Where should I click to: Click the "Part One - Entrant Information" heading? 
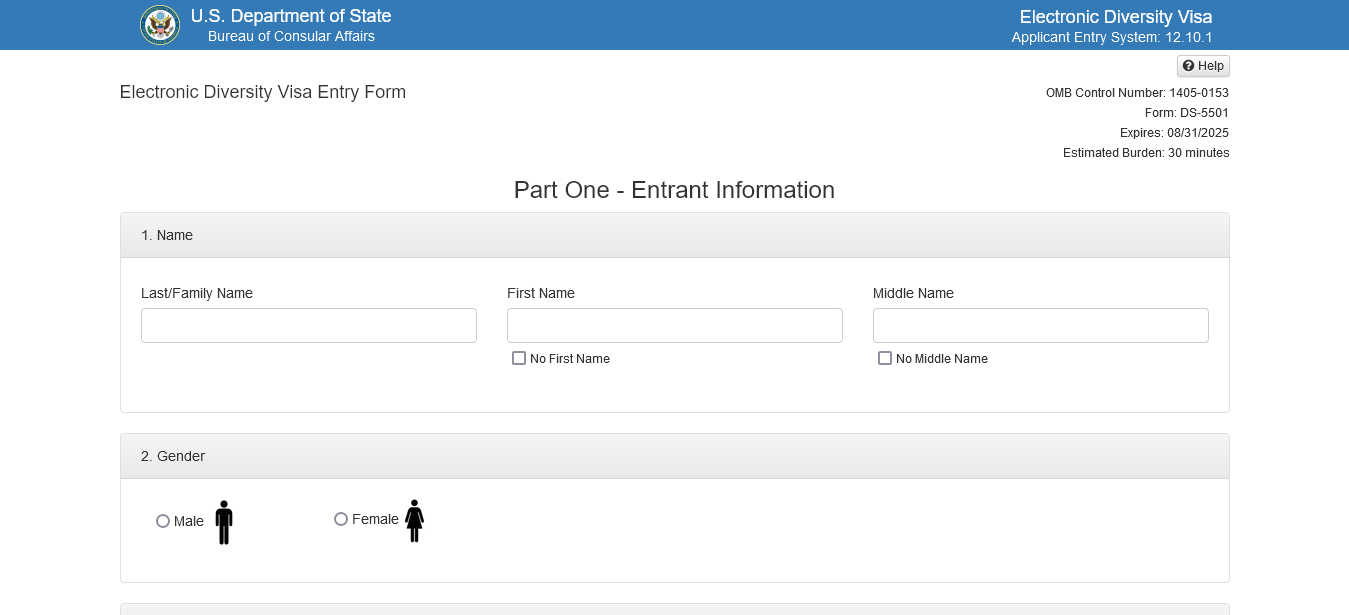coord(674,190)
